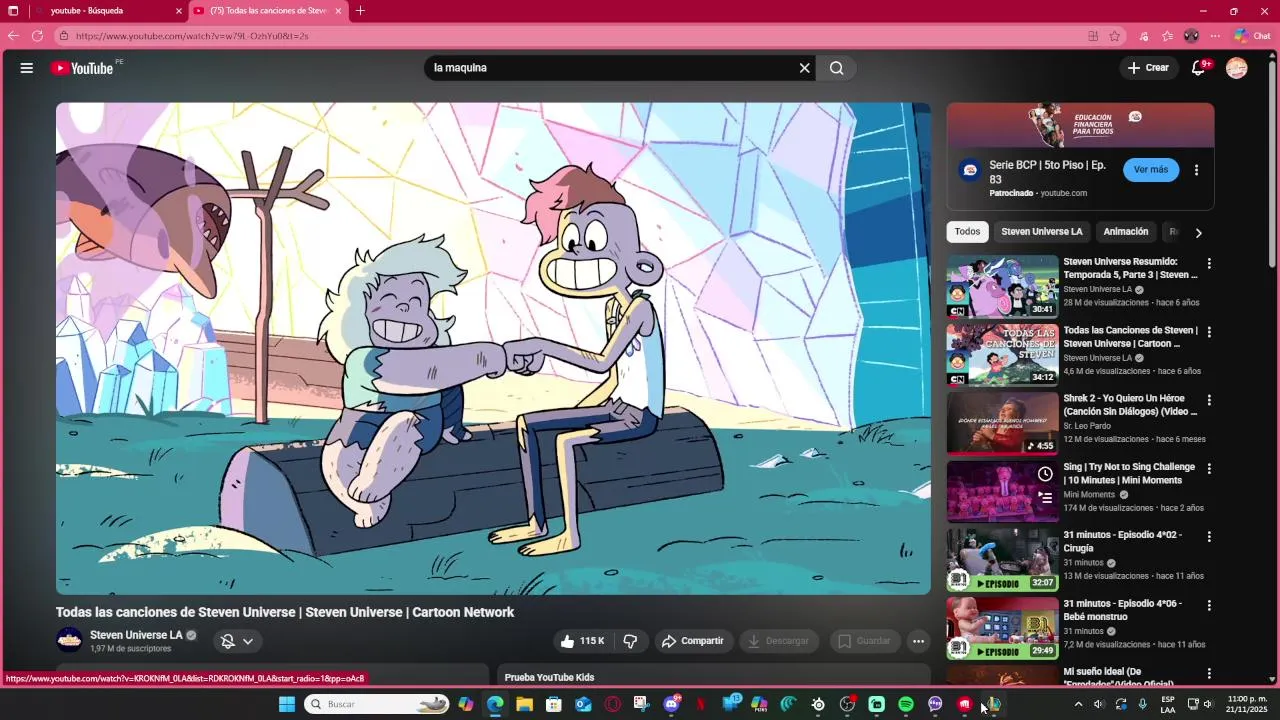Select the Animación filter chip

pyautogui.click(x=1126, y=232)
